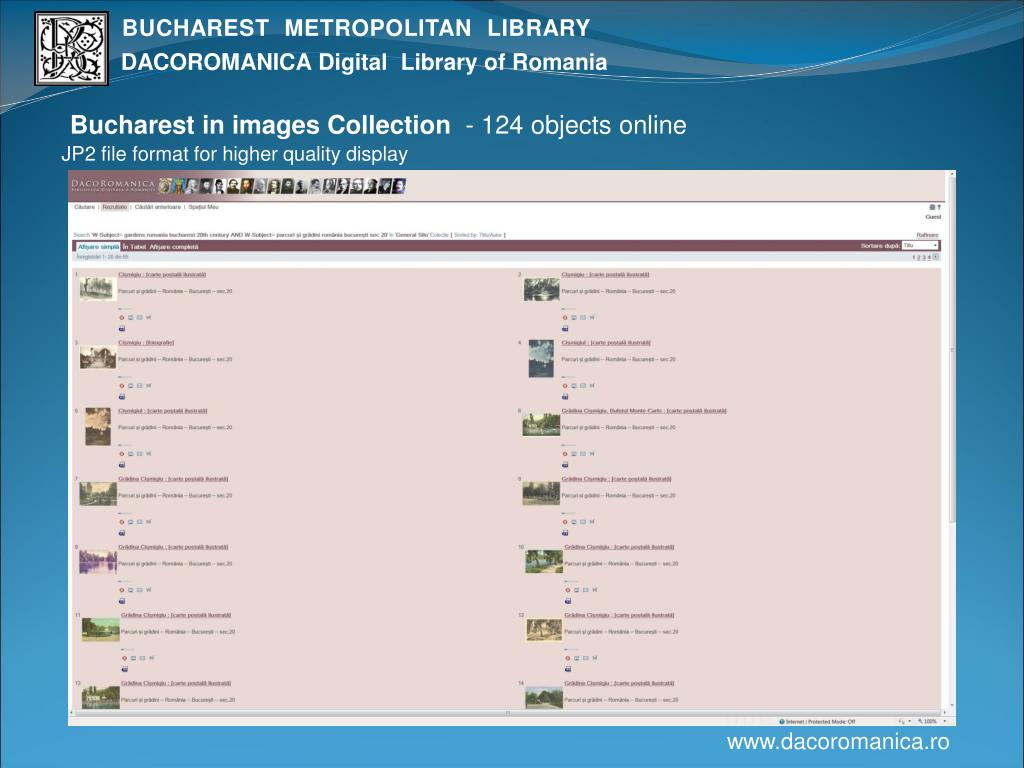Screen dimensions: 1024x768
Task: Click the red circle icon in result 1
Action: [121, 317]
